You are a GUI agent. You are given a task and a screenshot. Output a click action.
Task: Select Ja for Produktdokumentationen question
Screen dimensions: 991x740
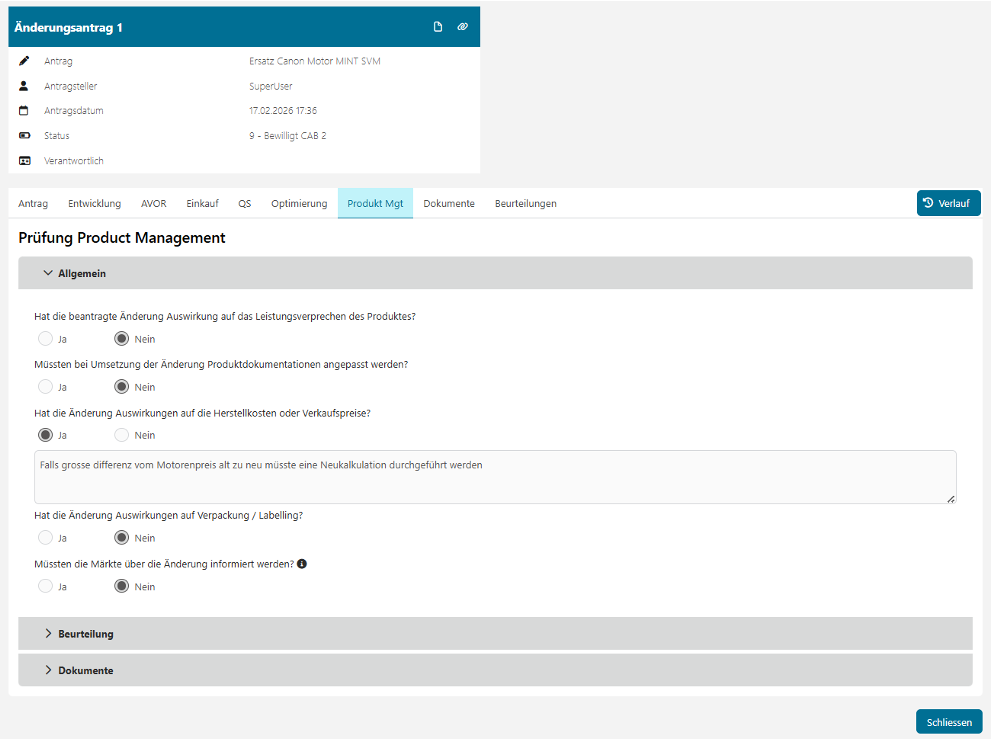pyautogui.click(x=46, y=387)
